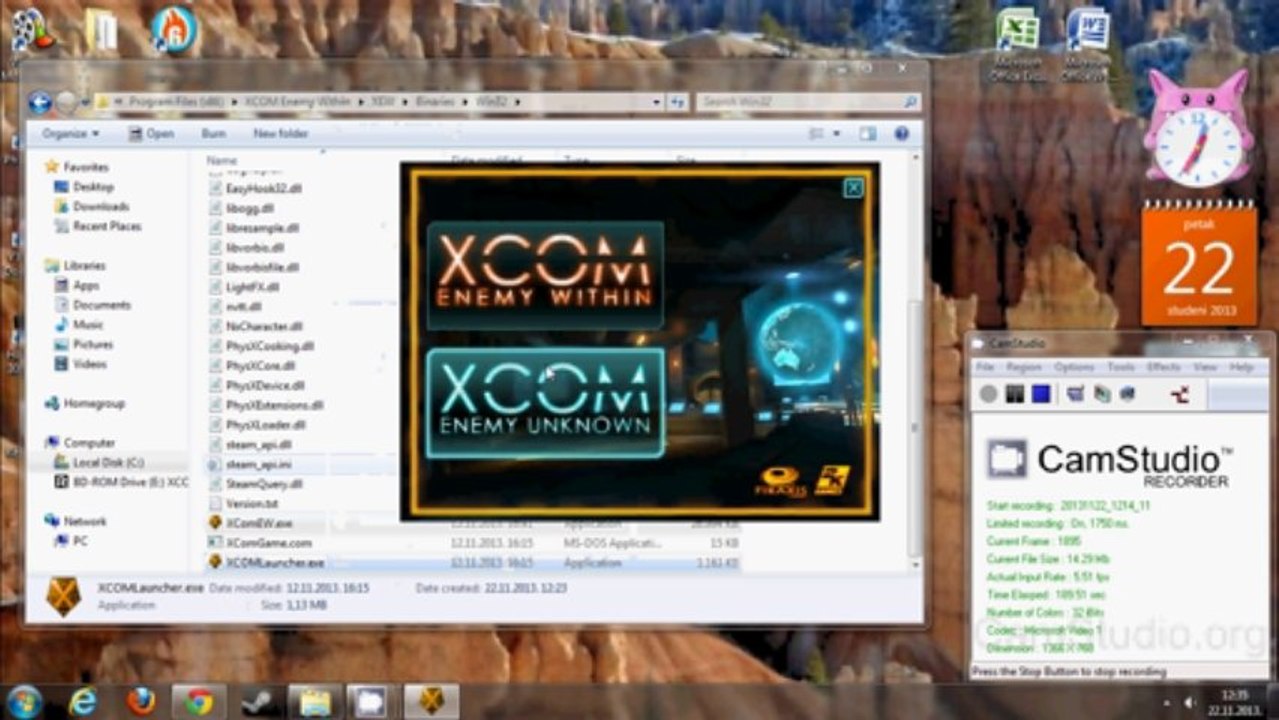Screen dimensions: 1279x720
Task: Select the XComGame.com file
Action: pos(260,543)
